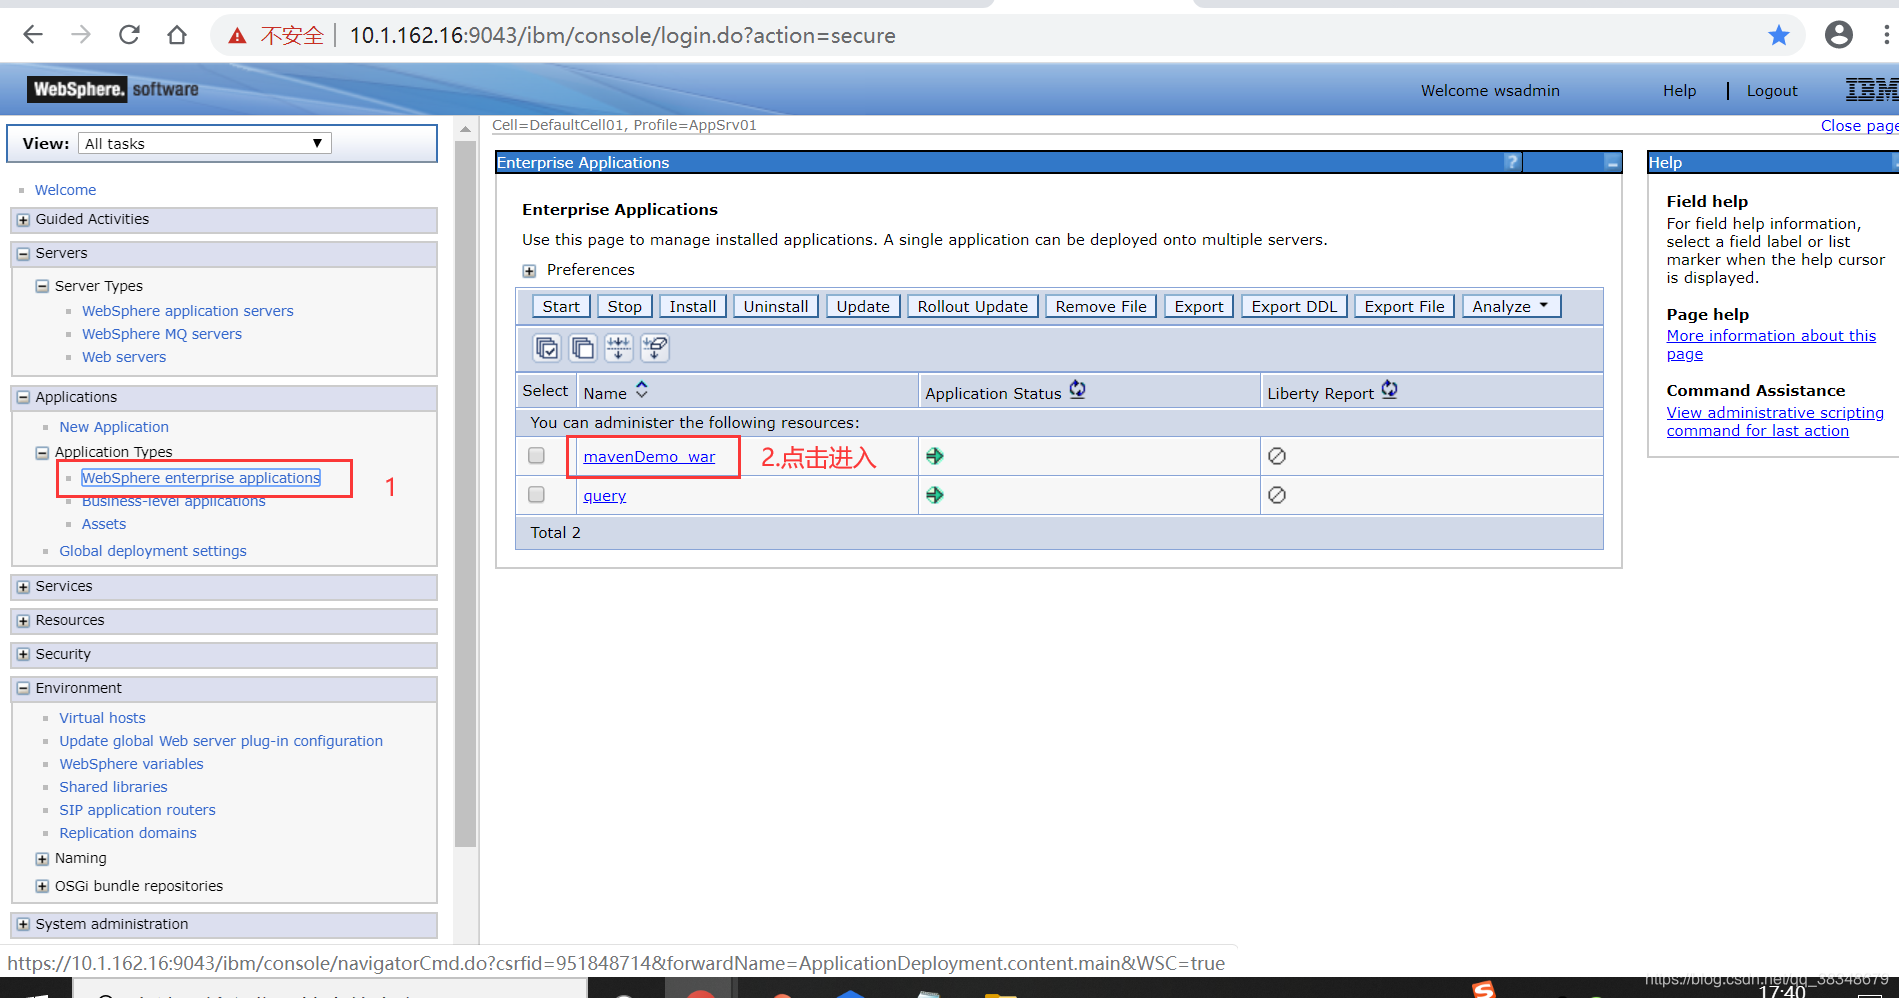Image resolution: width=1899 pixels, height=998 pixels.
Task: Click the WebSphere software logo
Action: tap(113, 89)
